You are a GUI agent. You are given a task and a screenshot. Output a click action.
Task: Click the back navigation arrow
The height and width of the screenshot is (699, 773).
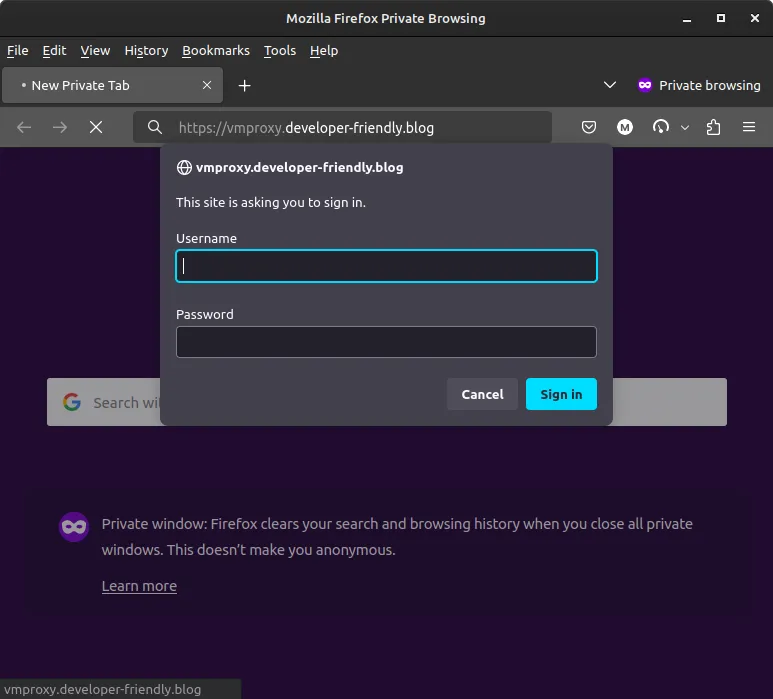click(x=25, y=127)
